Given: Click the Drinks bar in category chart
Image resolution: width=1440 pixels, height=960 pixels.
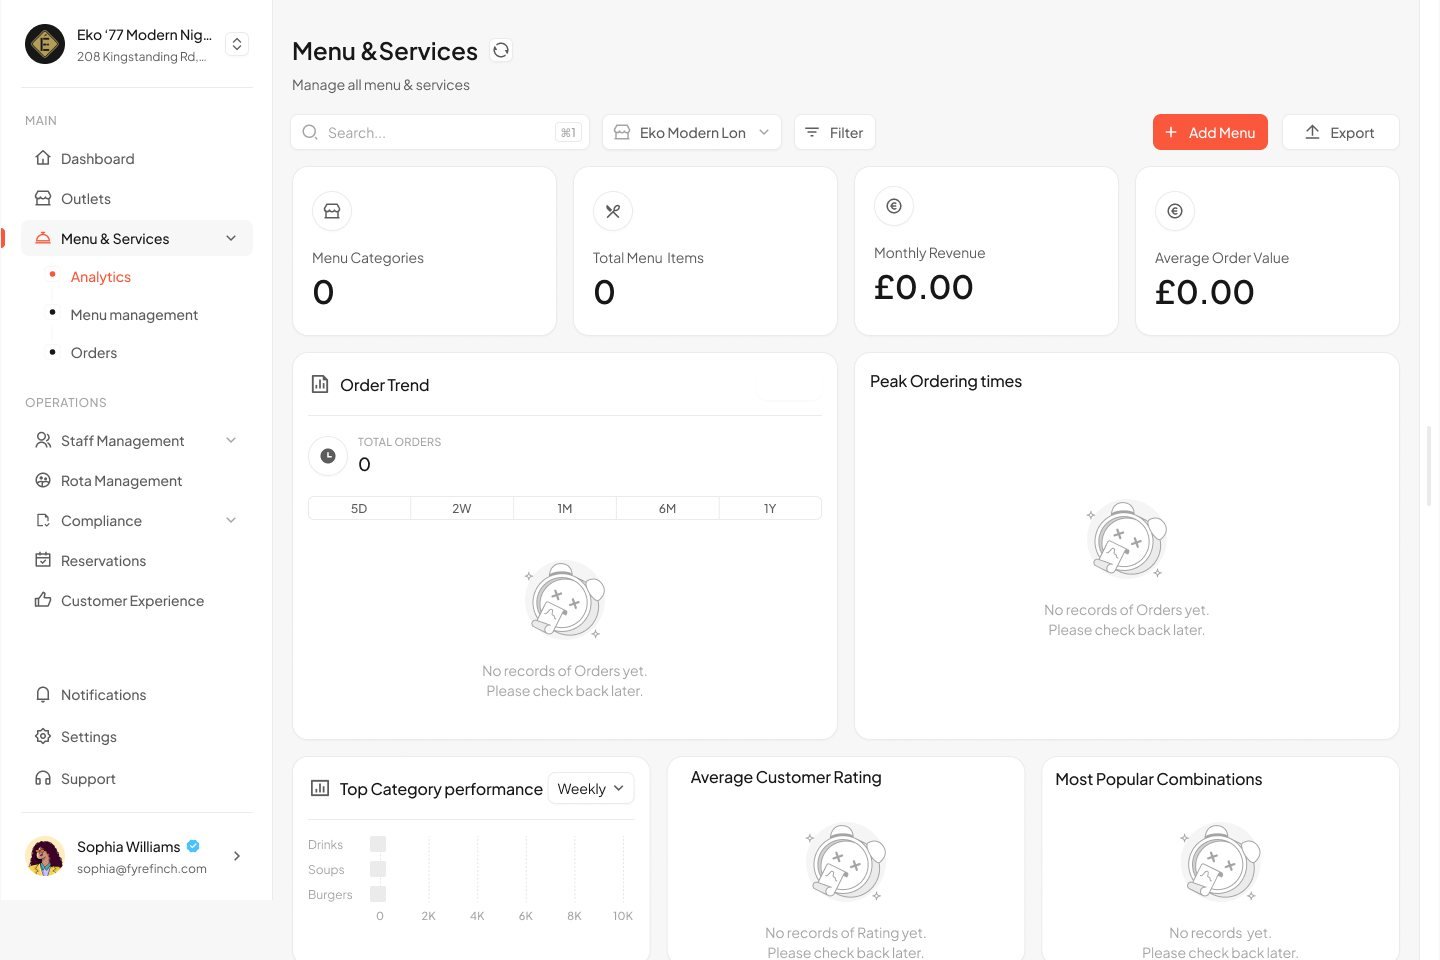Looking at the screenshot, I should pyautogui.click(x=378, y=844).
